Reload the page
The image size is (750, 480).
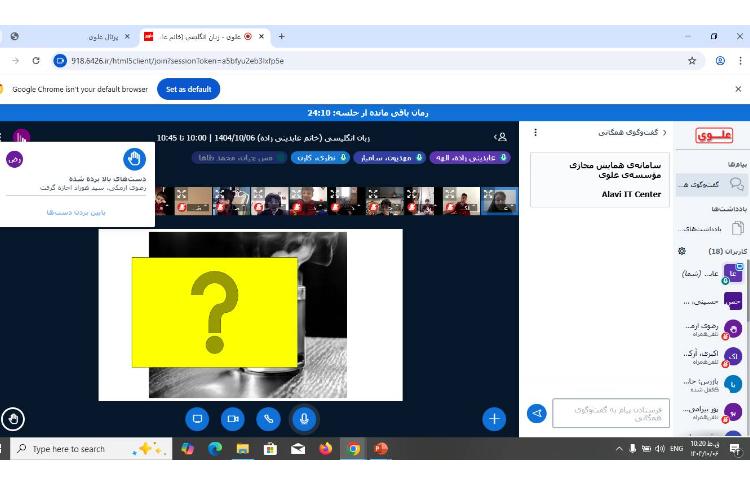[36, 61]
